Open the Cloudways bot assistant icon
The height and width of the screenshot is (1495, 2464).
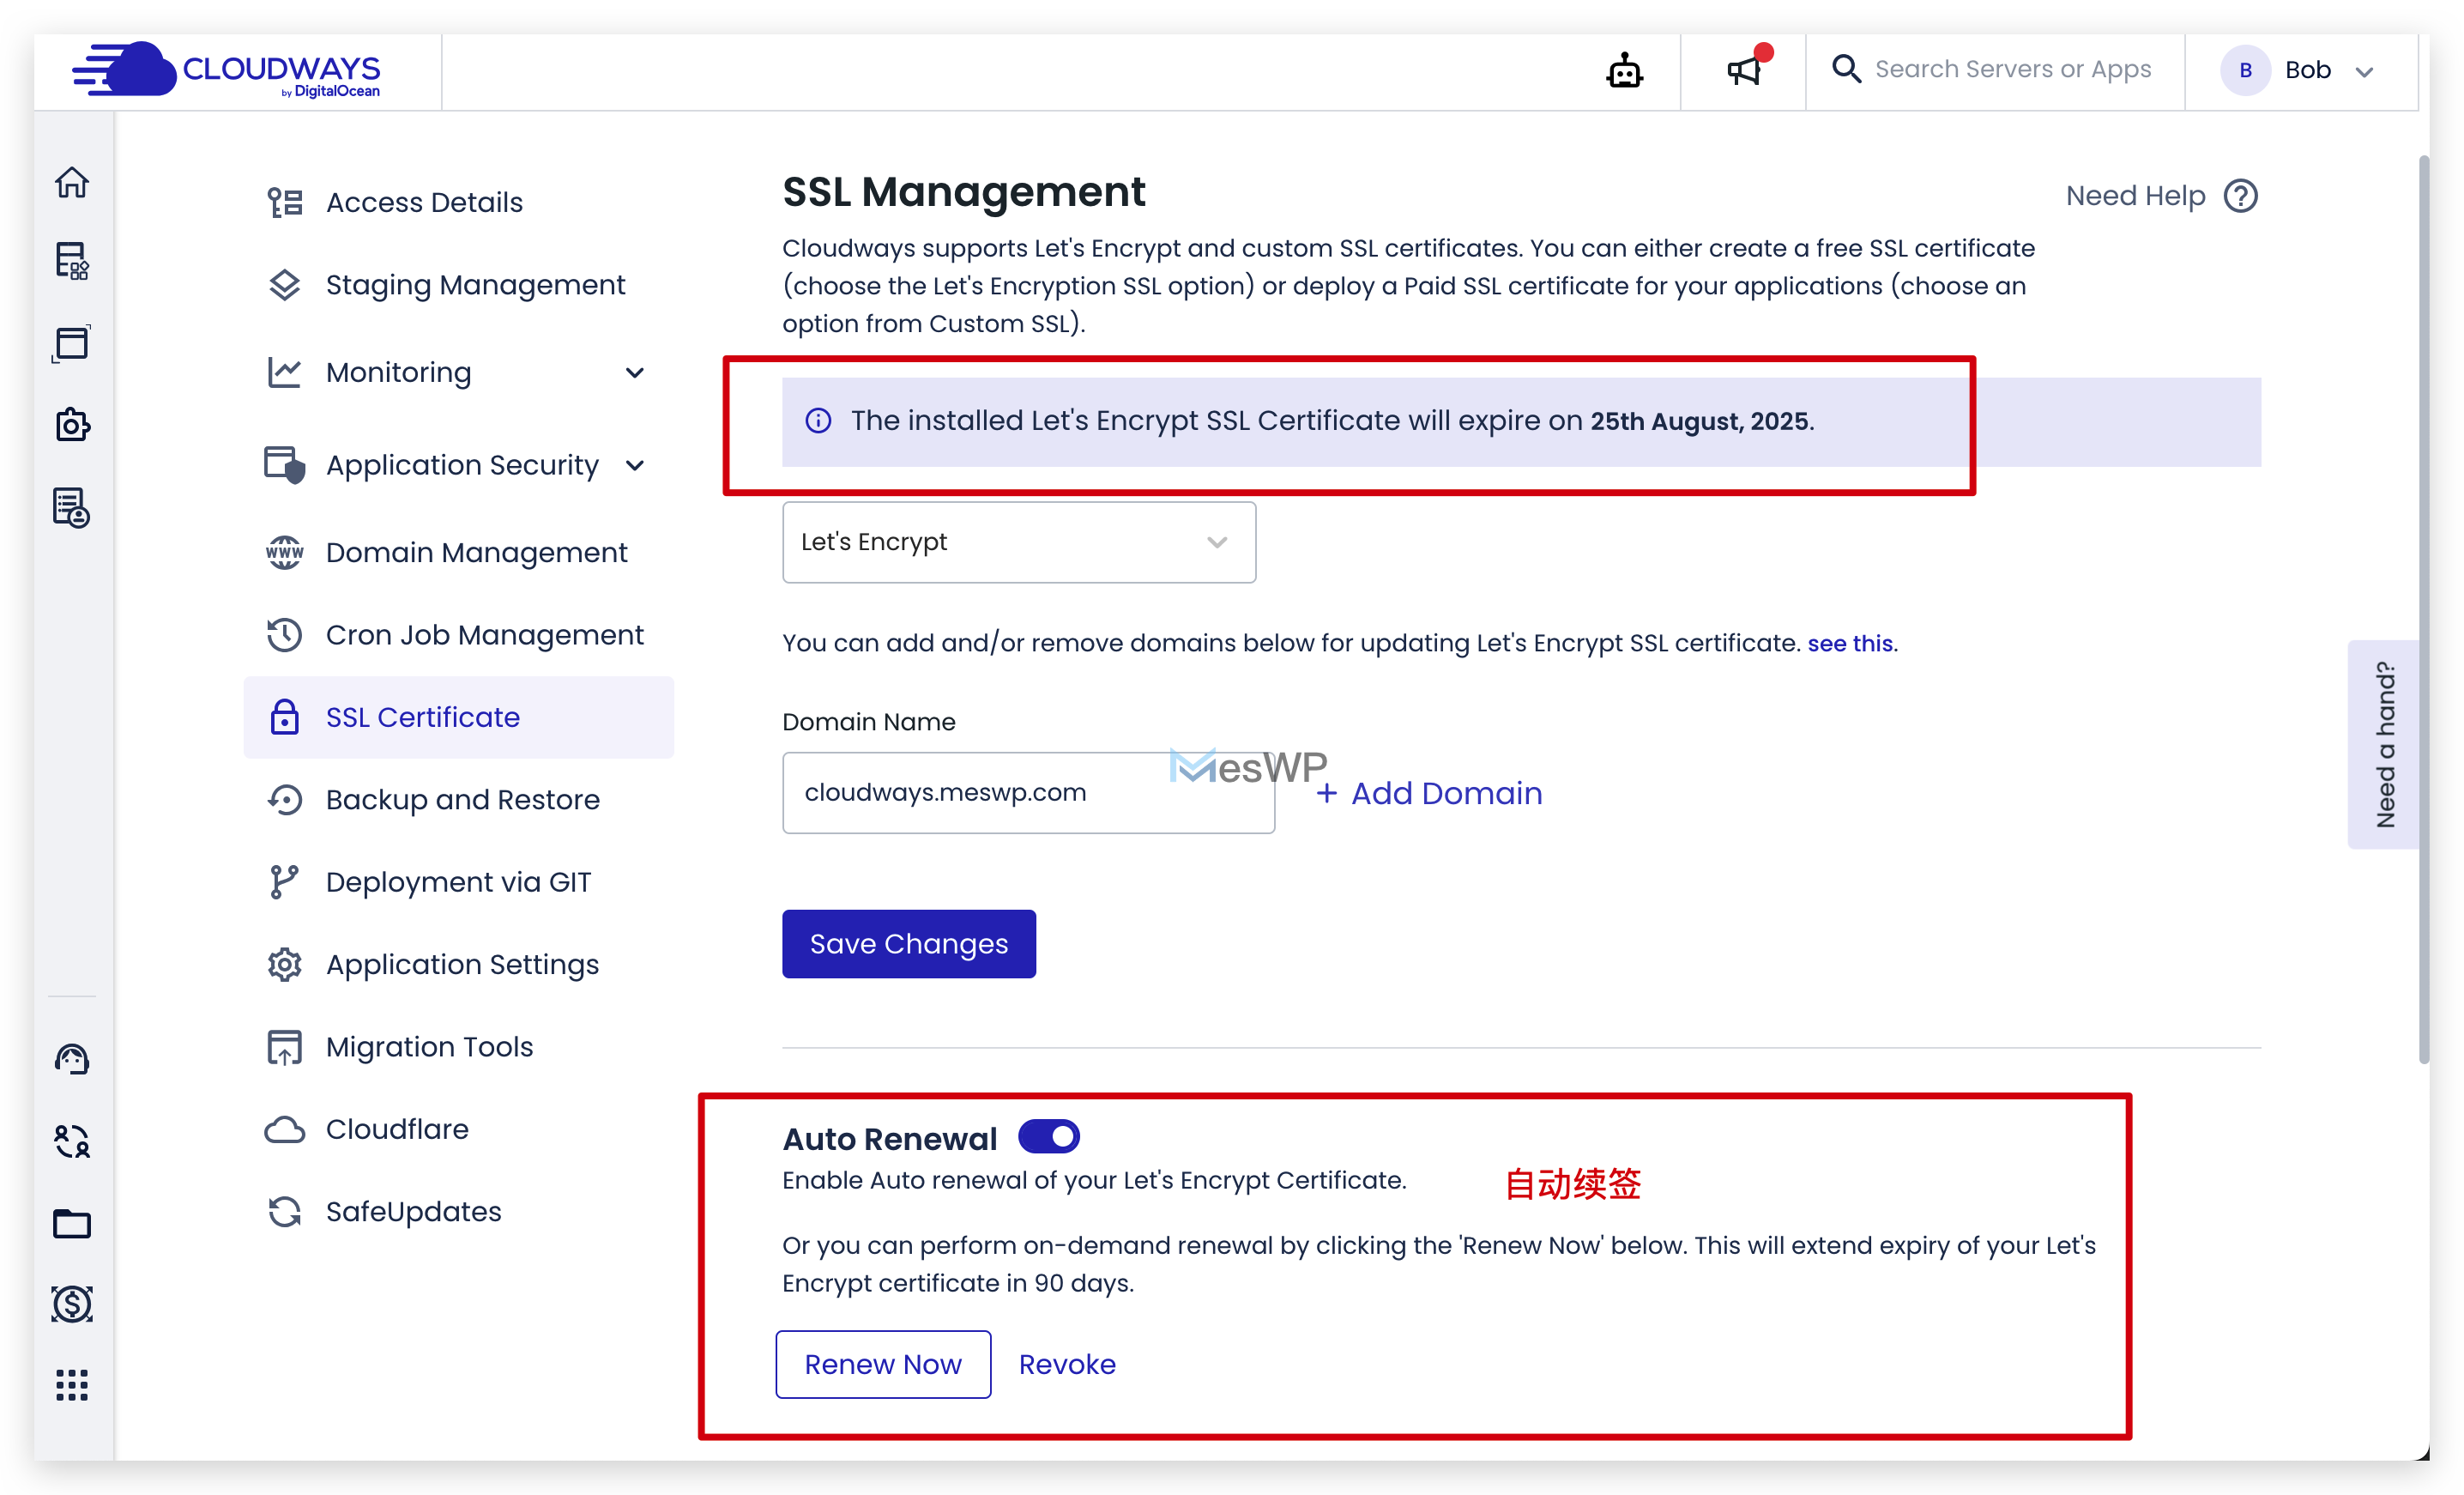[1625, 70]
